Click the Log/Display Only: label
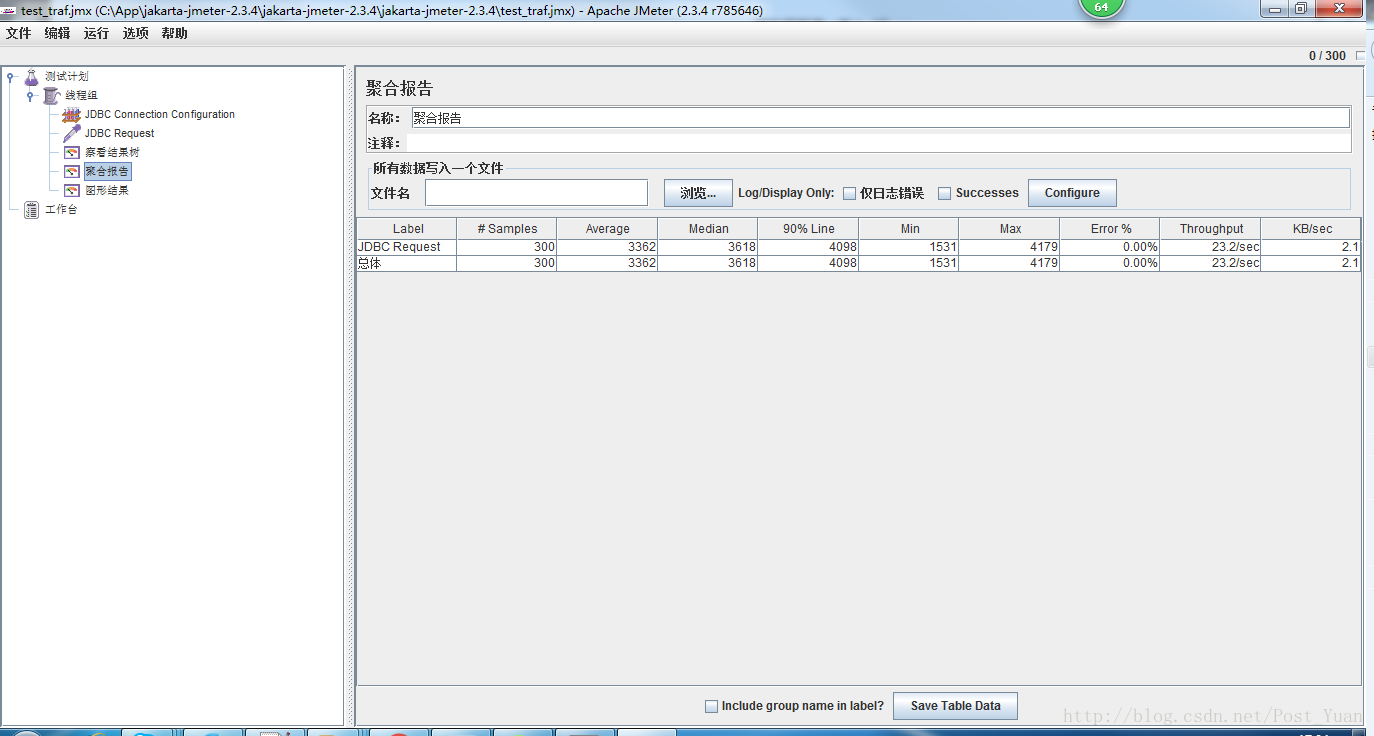Screen dimensions: 1374x736 (x=786, y=193)
